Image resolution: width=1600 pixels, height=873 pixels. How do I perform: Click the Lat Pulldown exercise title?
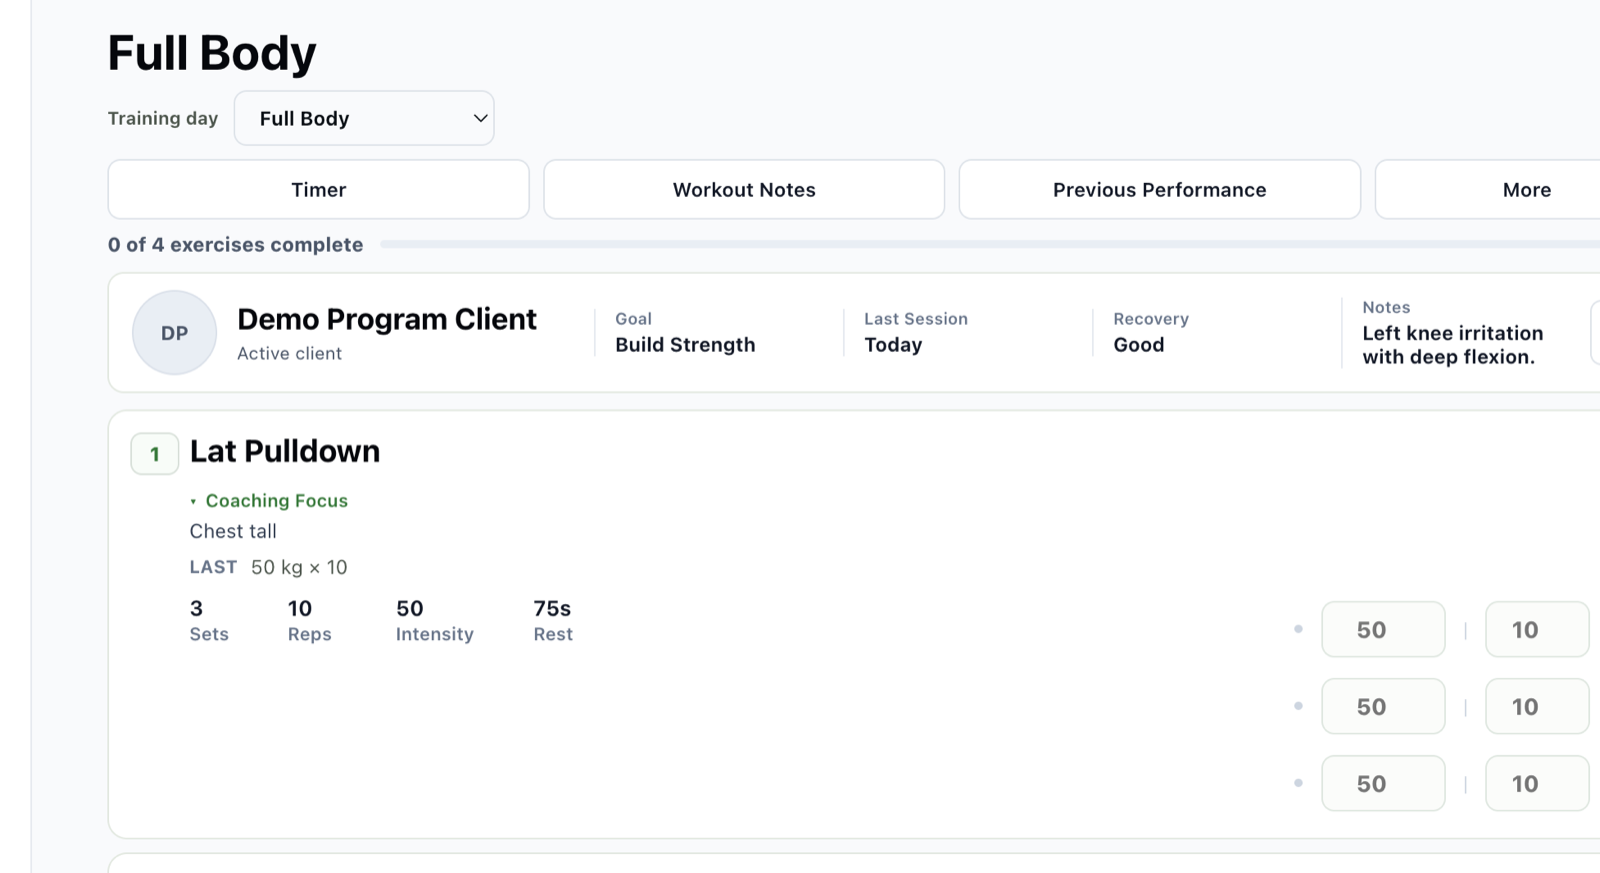click(x=285, y=451)
